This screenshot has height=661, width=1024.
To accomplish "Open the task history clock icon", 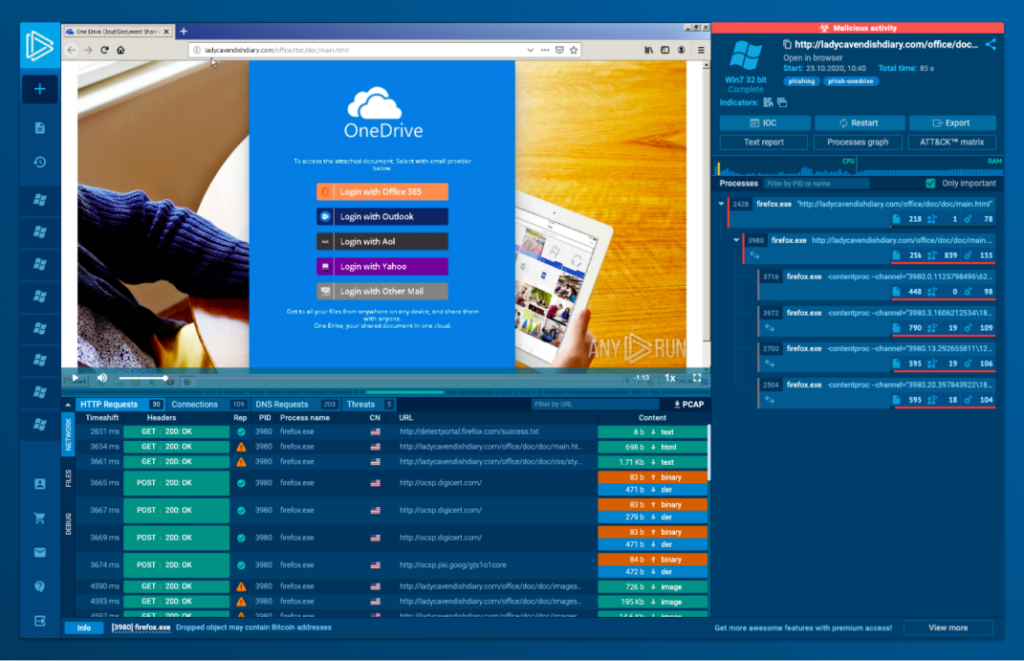I will coord(40,162).
